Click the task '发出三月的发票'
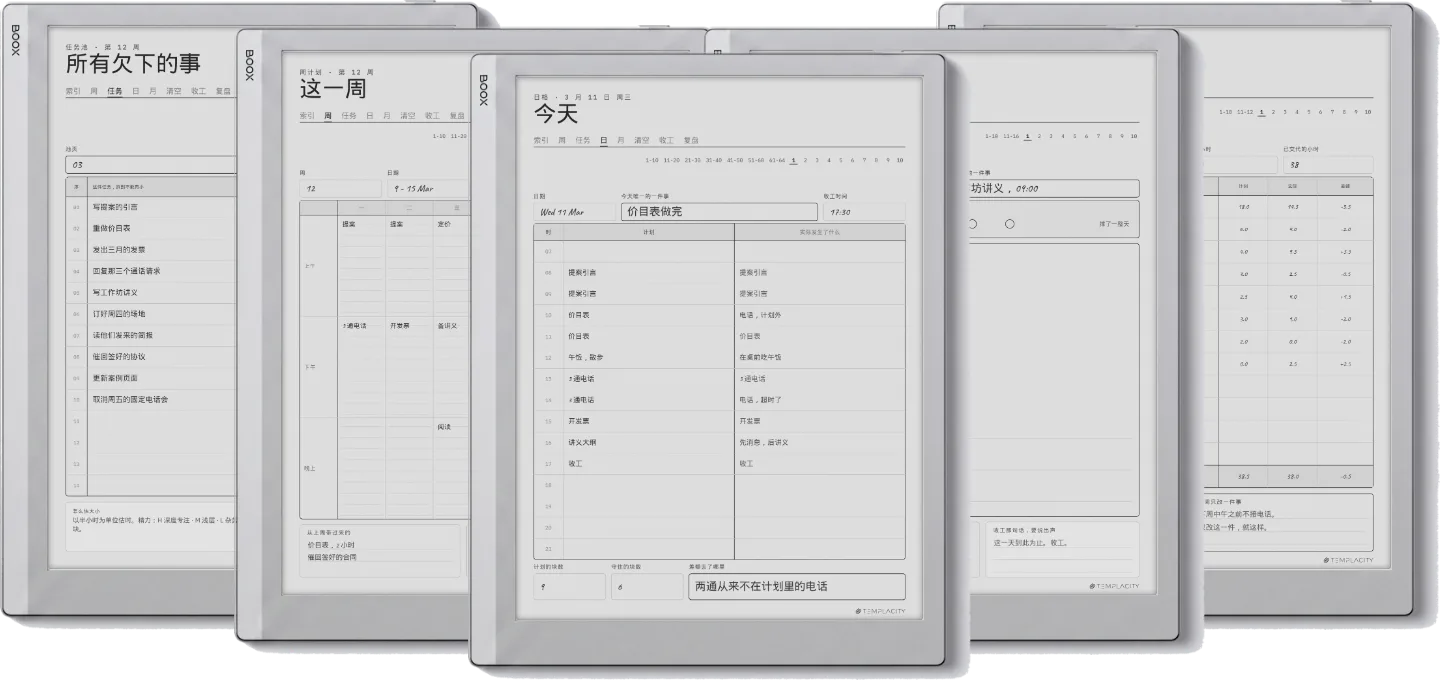The height and width of the screenshot is (680, 1440). pos(119,250)
